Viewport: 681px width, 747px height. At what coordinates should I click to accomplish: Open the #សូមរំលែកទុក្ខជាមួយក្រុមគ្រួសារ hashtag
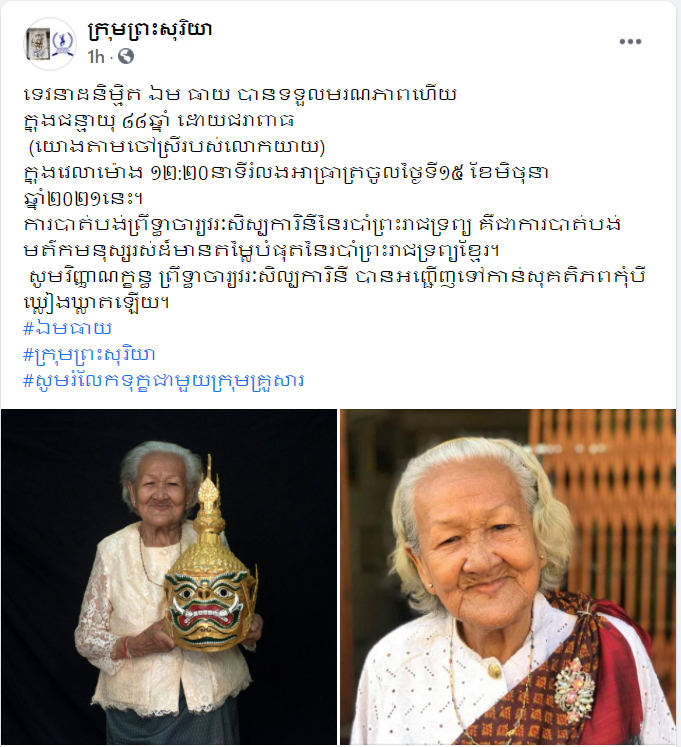pos(163,381)
